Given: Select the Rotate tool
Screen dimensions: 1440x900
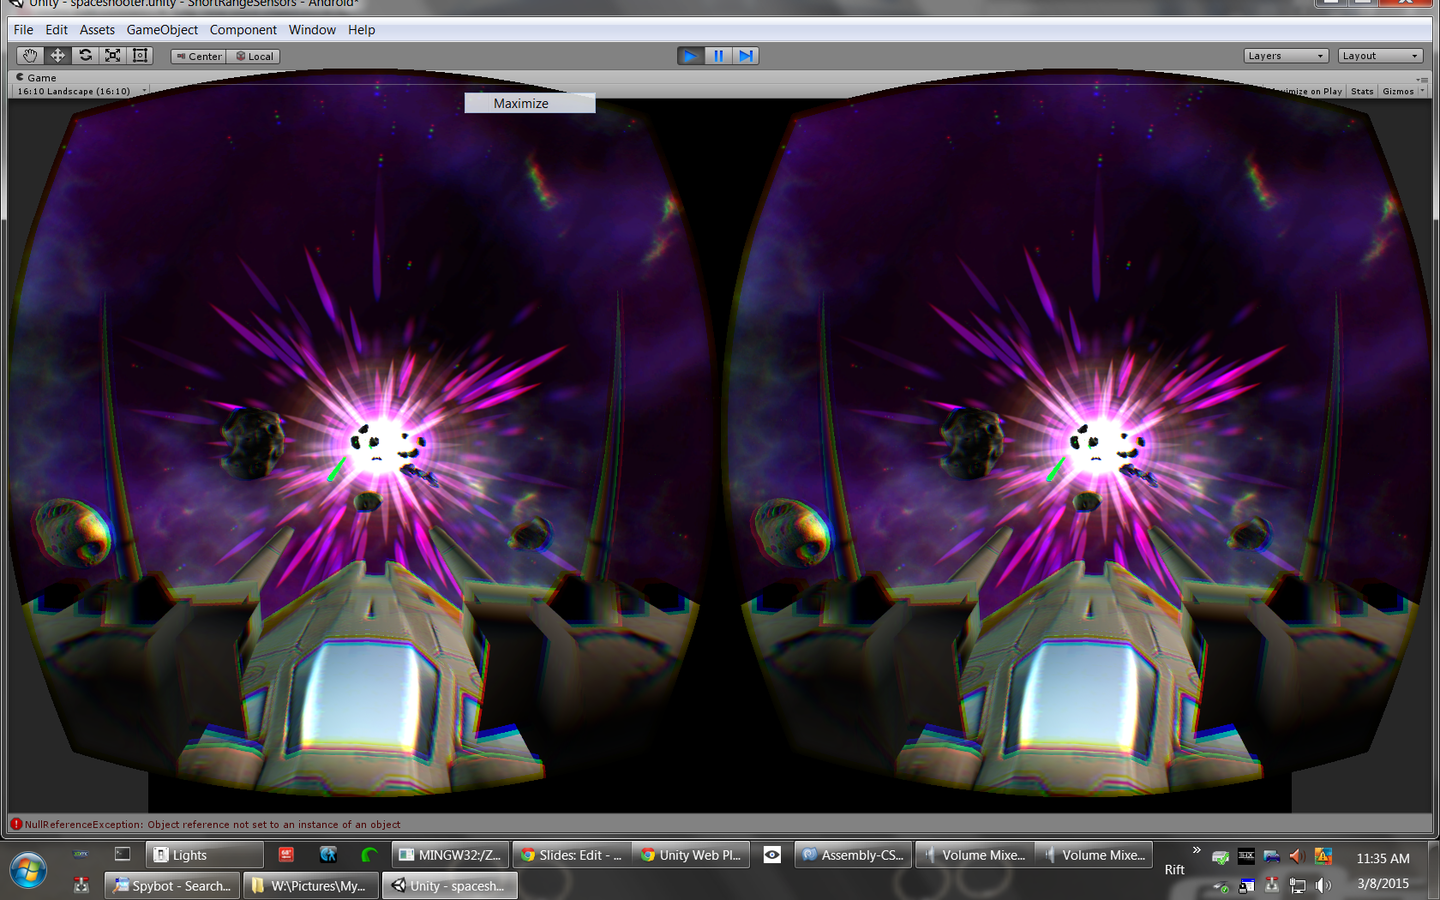Looking at the screenshot, I should (85, 56).
